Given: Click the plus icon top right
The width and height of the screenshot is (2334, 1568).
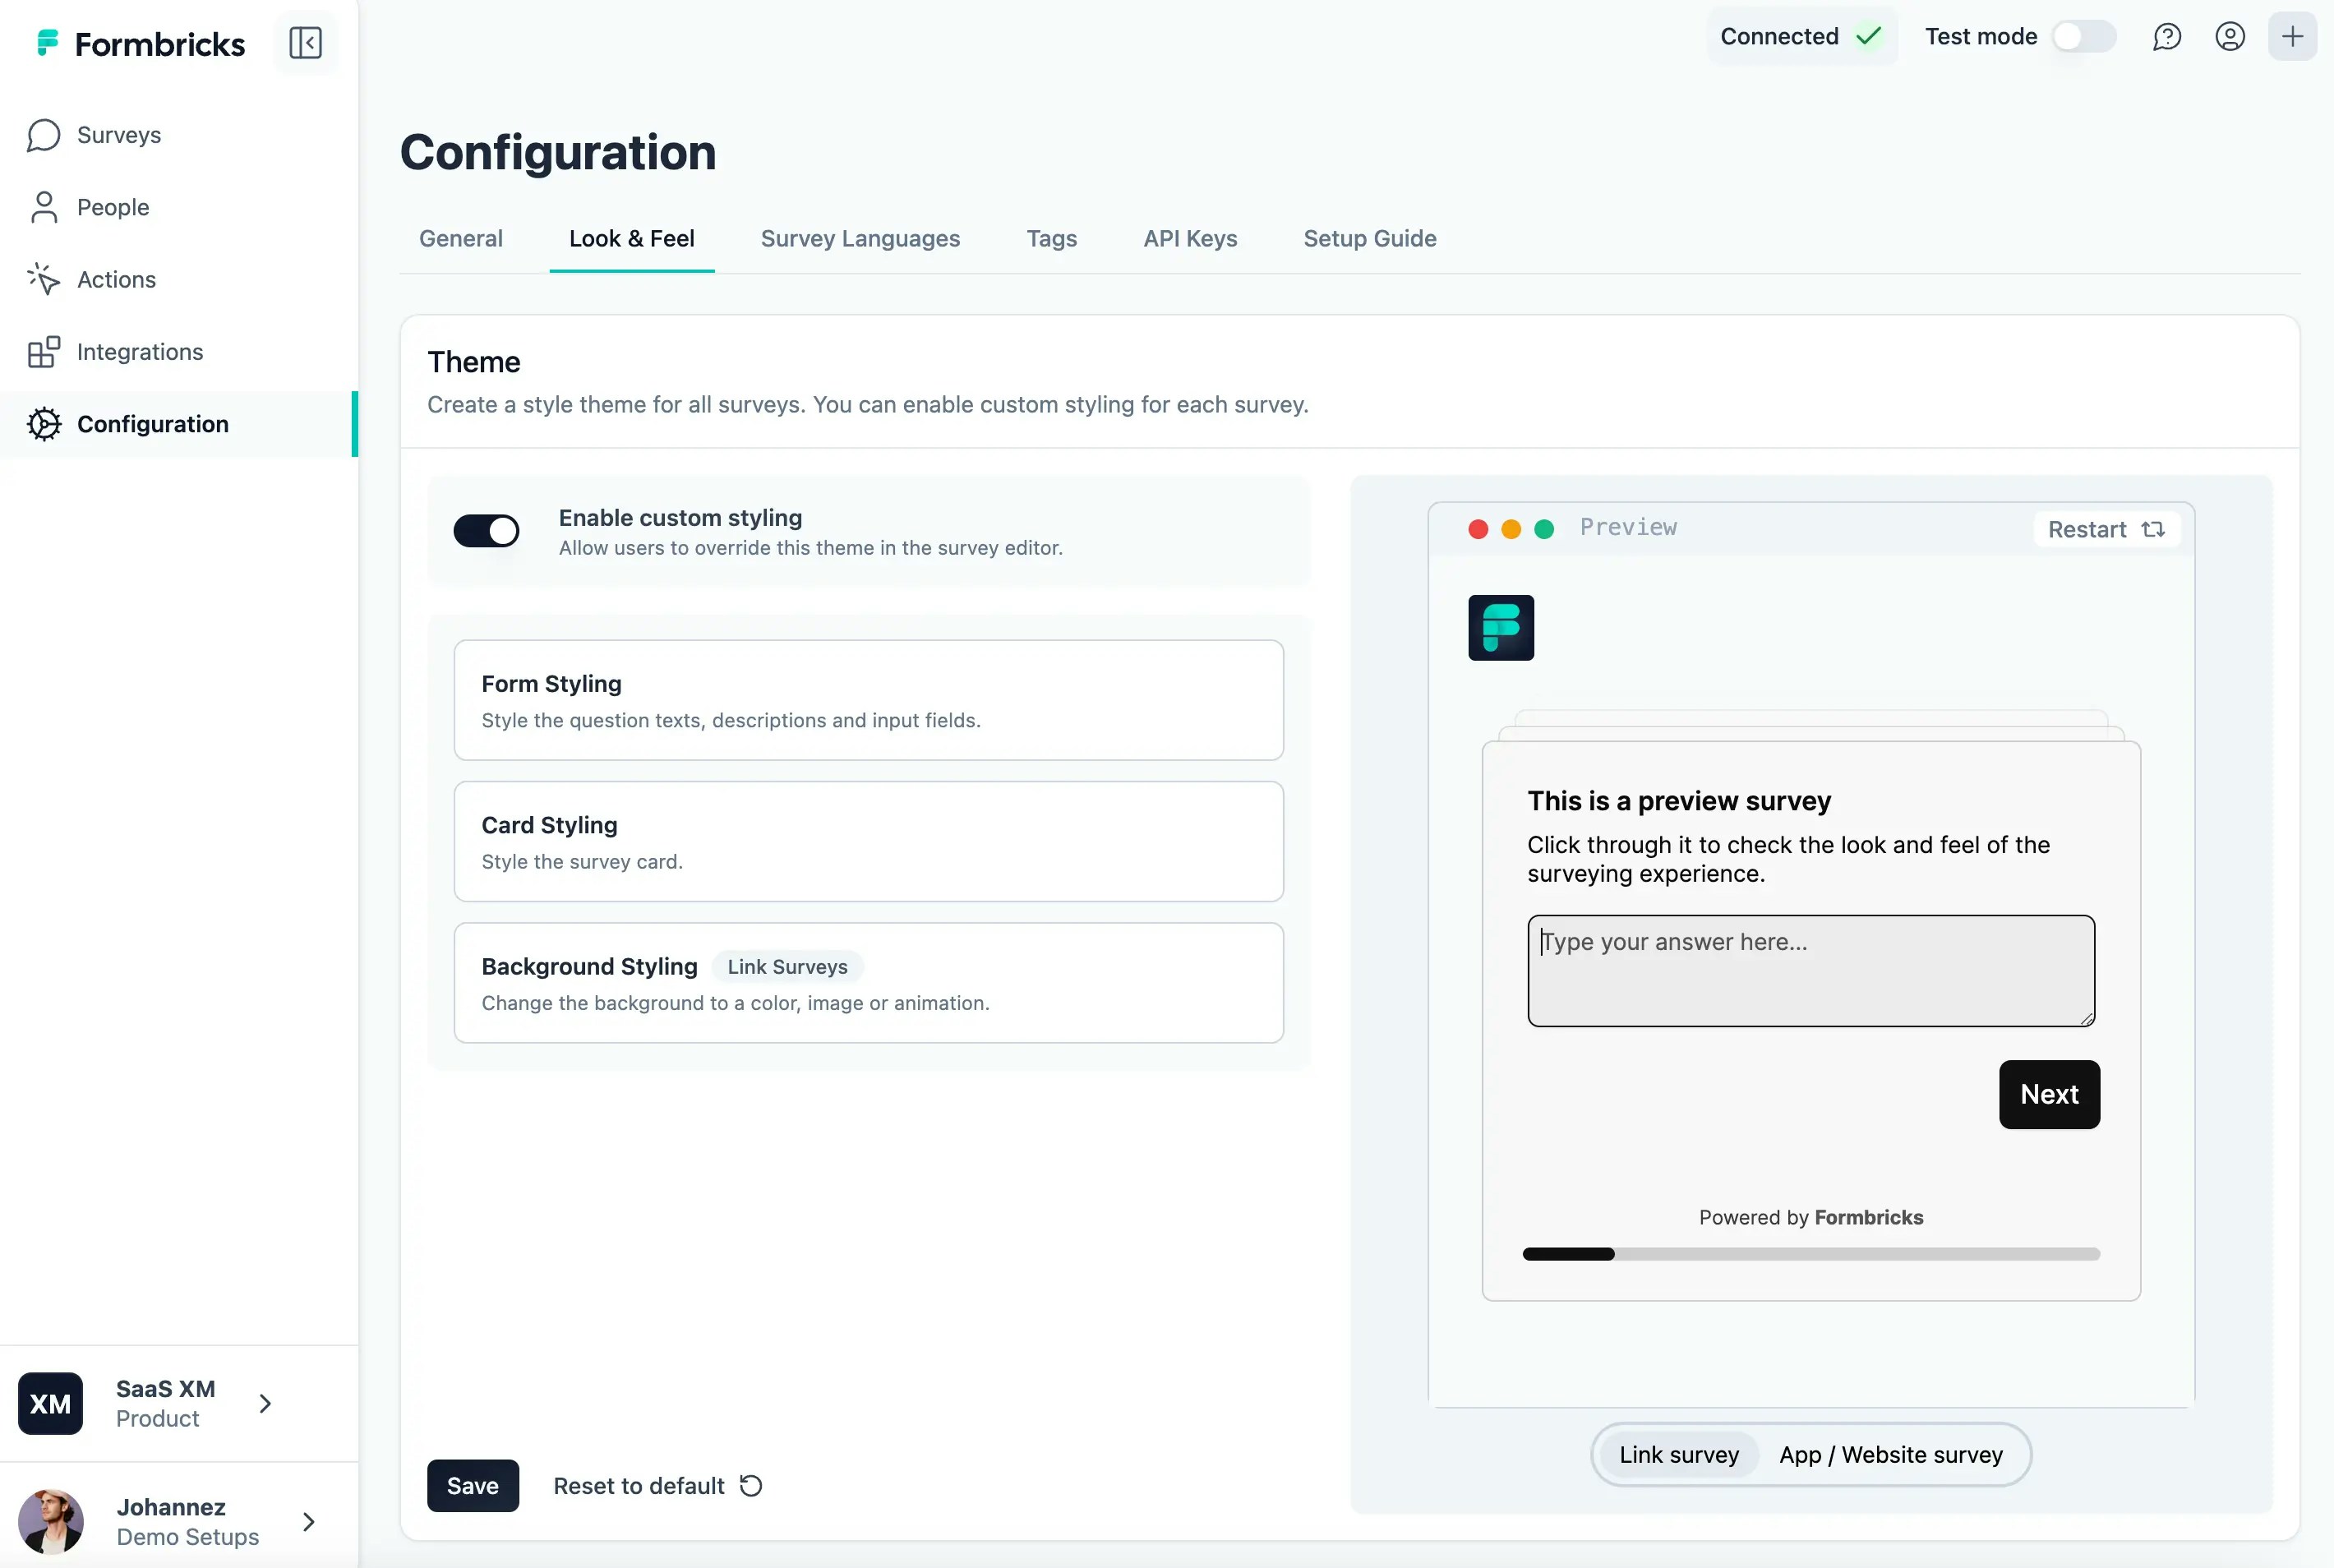Looking at the screenshot, I should click(x=2291, y=37).
